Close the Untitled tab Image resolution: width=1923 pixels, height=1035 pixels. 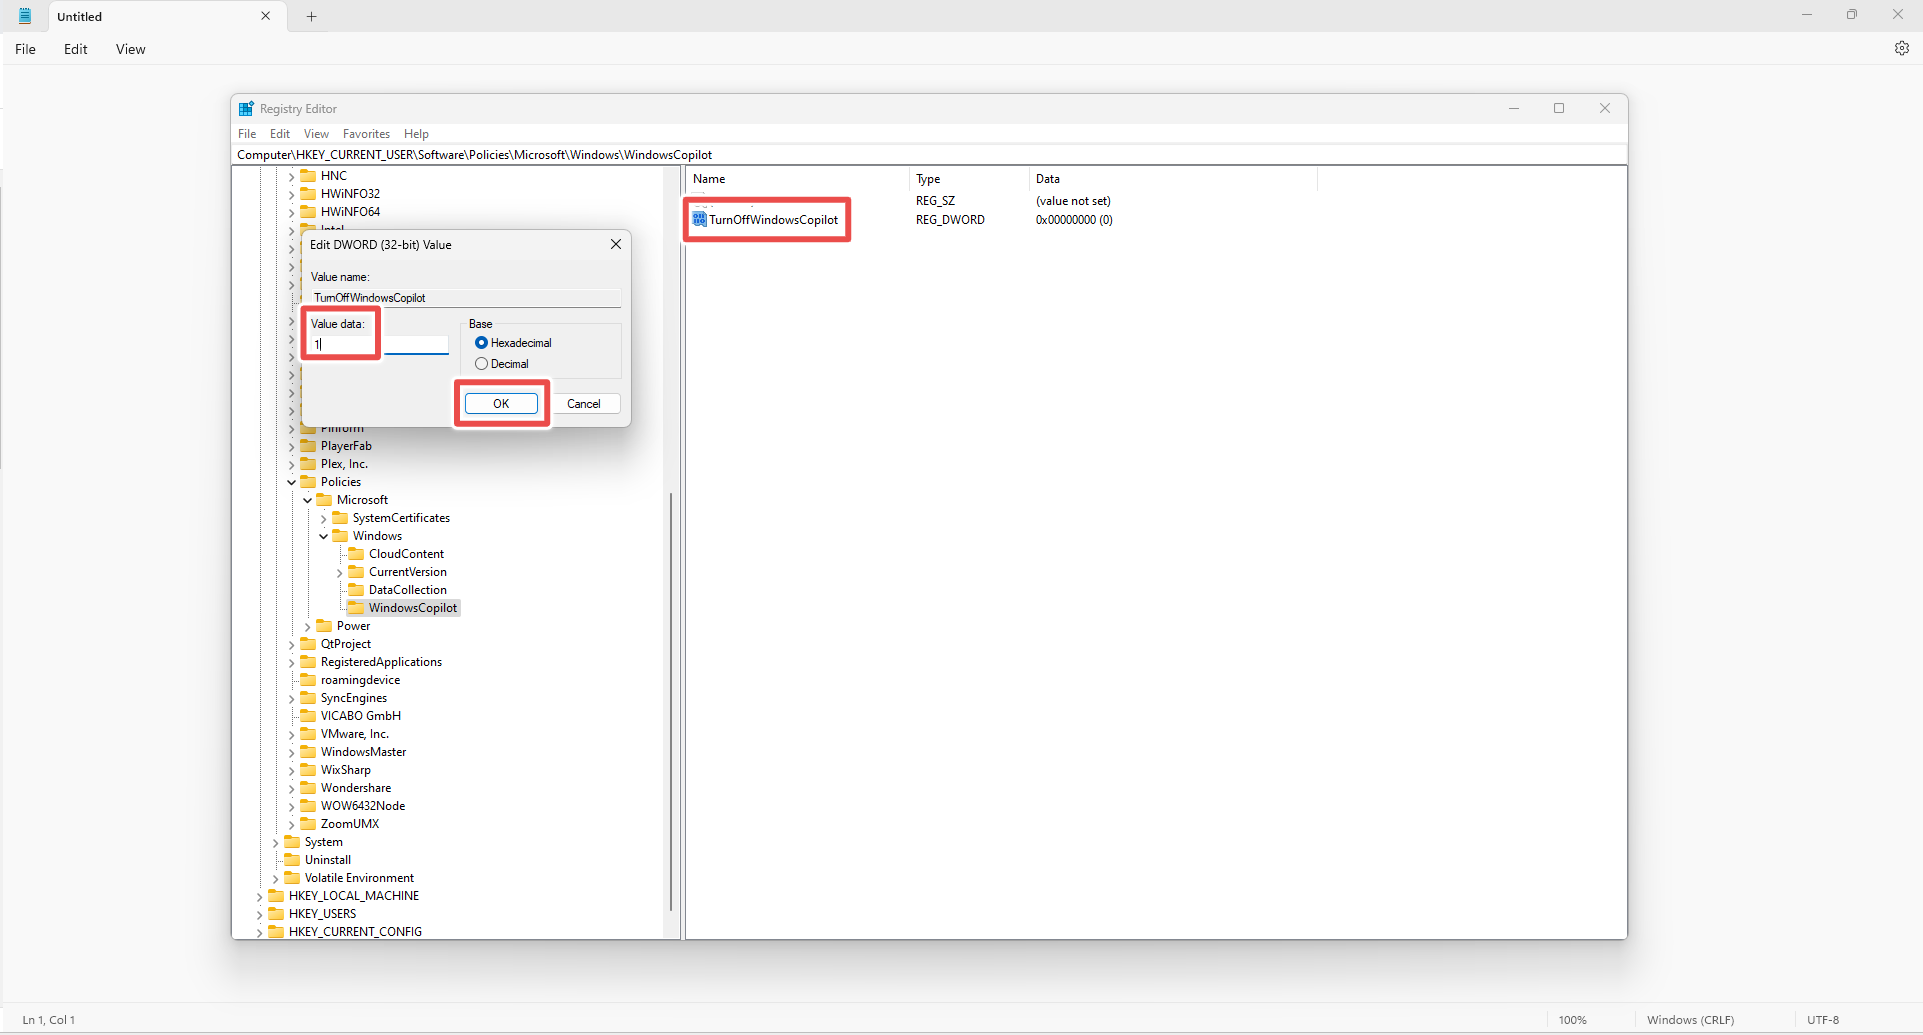266,16
